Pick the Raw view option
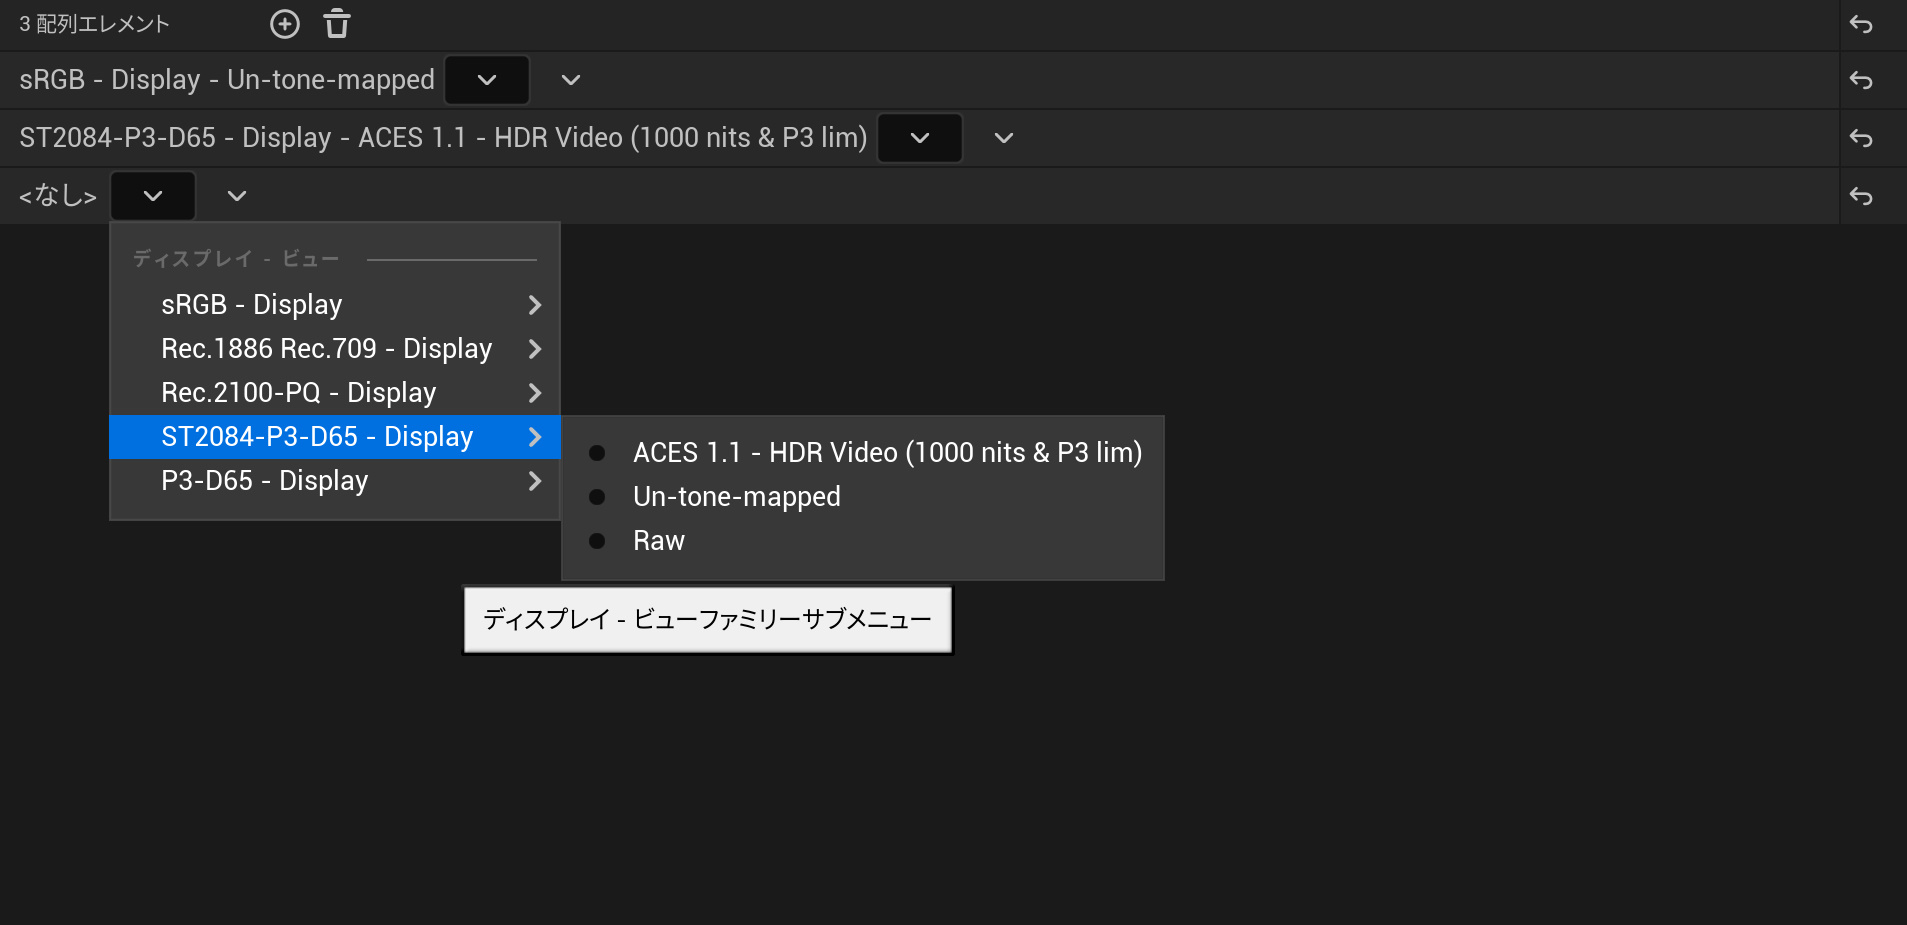 [x=658, y=541]
